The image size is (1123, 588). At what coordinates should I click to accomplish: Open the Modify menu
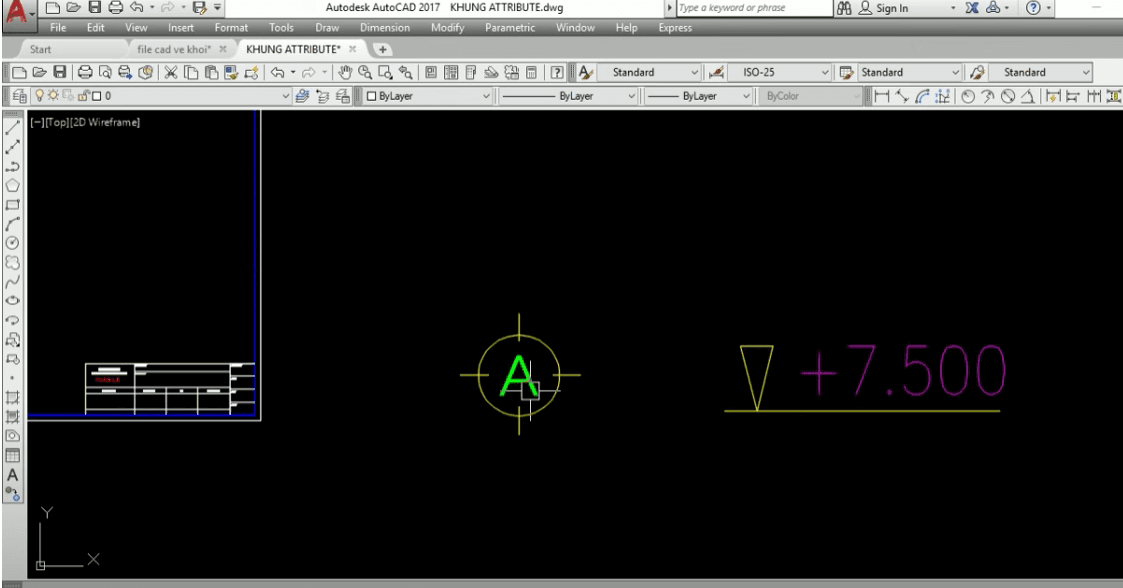coord(448,28)
